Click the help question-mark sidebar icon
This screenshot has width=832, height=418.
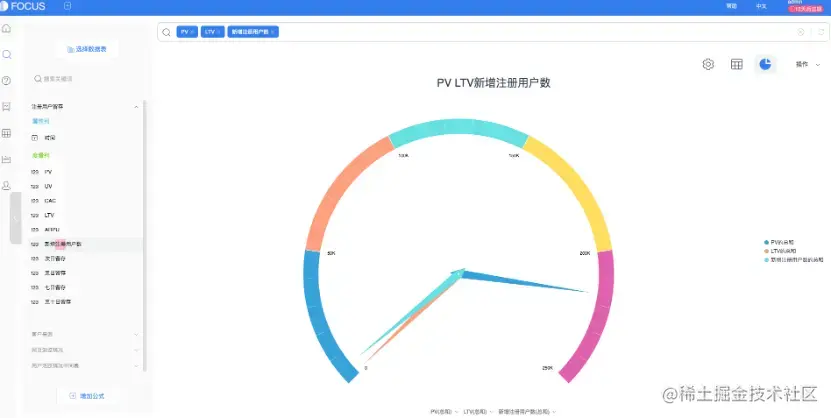click(6, 81)
